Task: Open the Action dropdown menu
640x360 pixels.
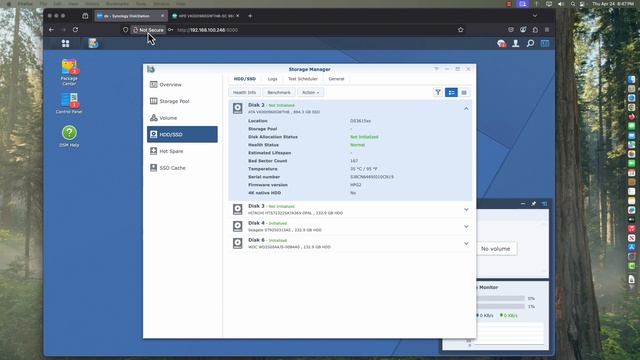Action: pyautogui.click(x=311, y=92)
